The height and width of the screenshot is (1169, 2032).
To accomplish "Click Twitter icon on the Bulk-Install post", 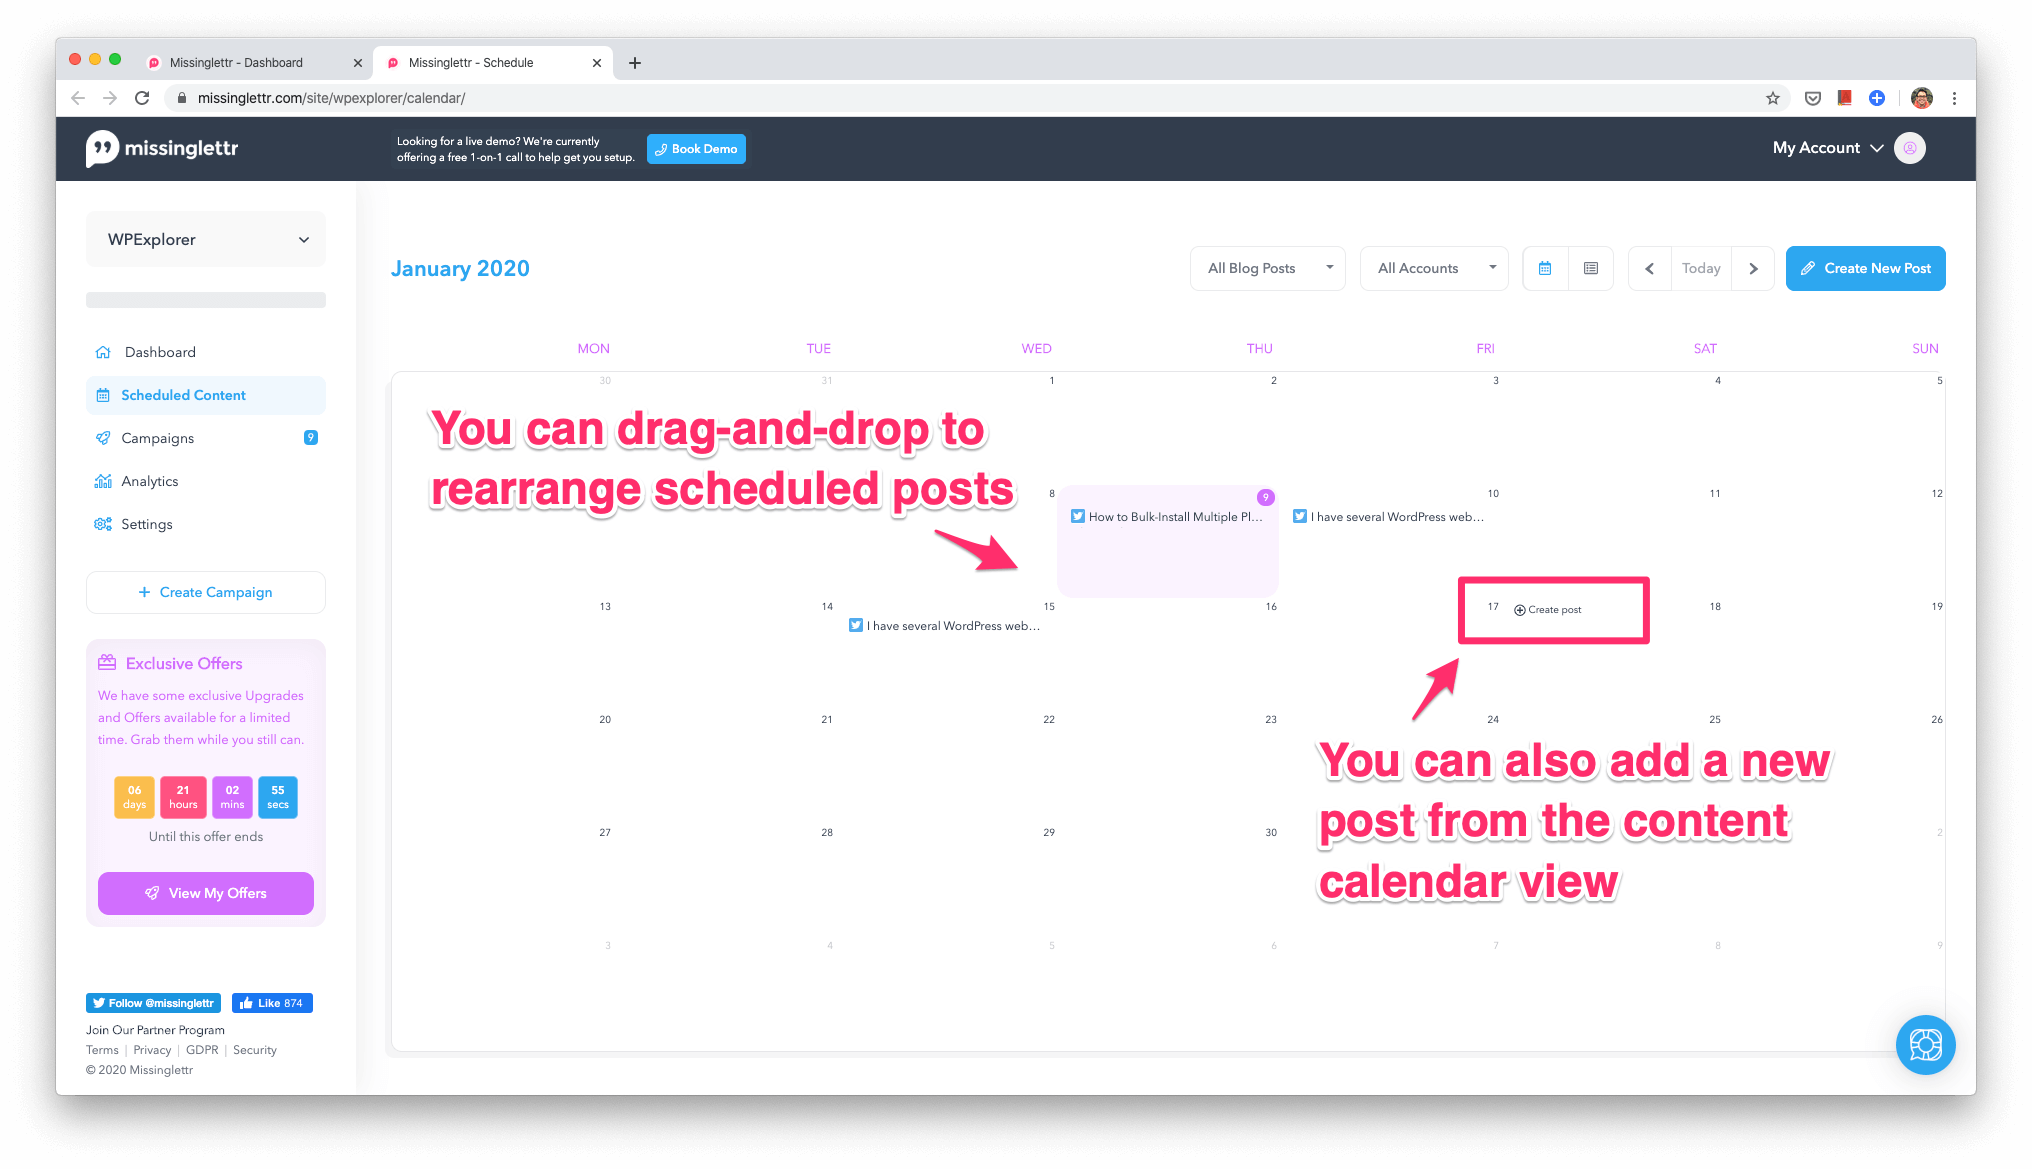I will pos(1078,517).
